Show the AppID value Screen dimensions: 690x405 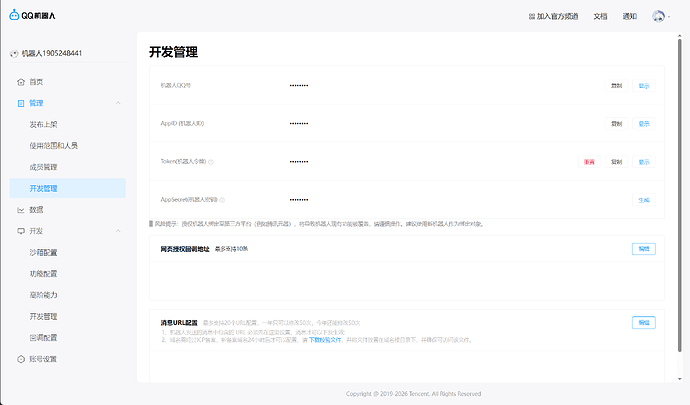644,124
